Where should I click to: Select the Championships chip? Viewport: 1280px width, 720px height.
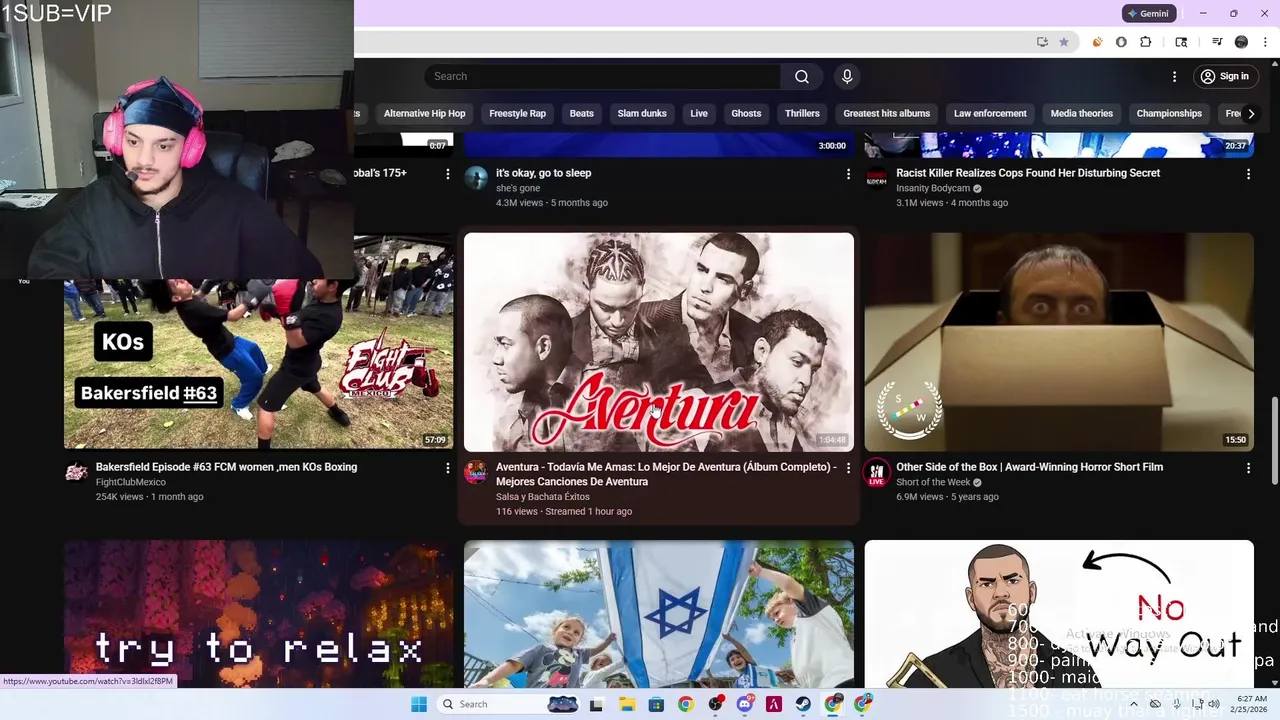[1169, 114]
